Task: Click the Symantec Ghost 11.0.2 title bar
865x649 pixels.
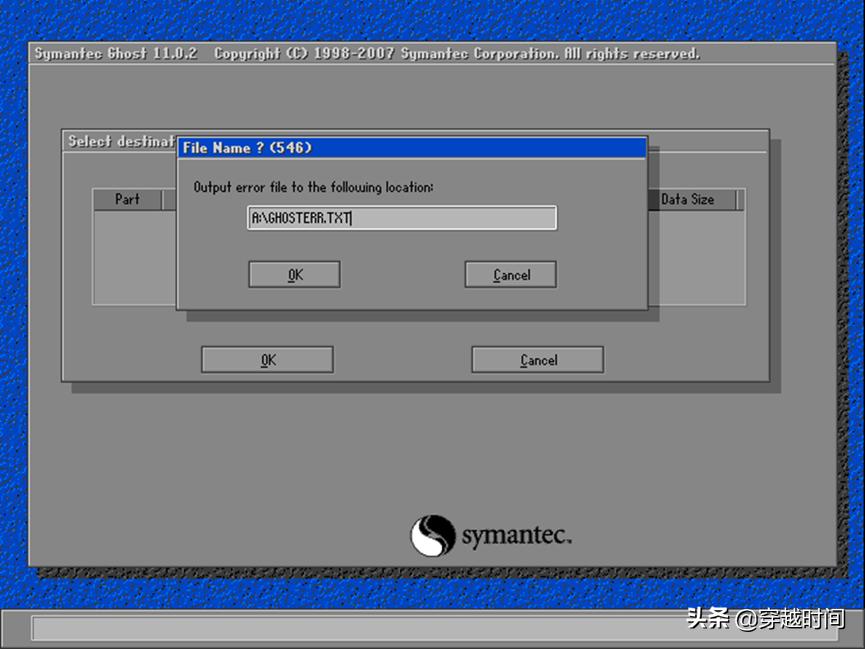Action: 115,52
